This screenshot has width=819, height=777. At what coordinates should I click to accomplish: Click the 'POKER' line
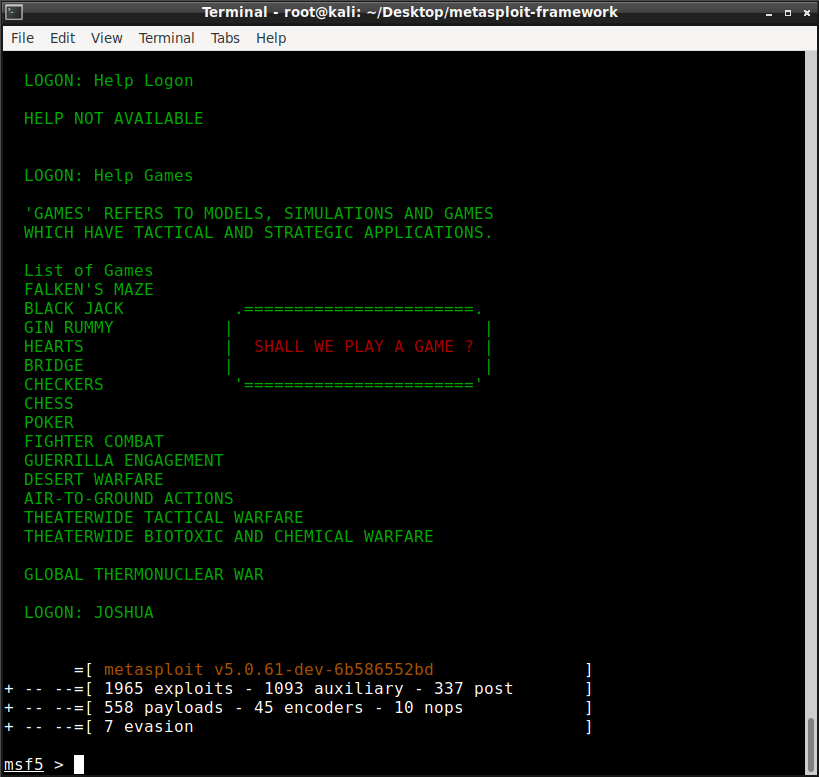[x=49, y=422]
